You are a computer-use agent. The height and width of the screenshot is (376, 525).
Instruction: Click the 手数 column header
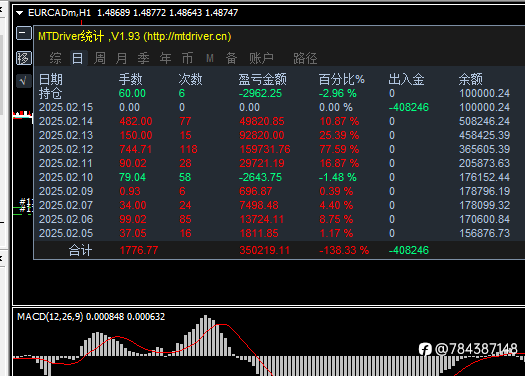pyautogui.click(x=131, y=80)
